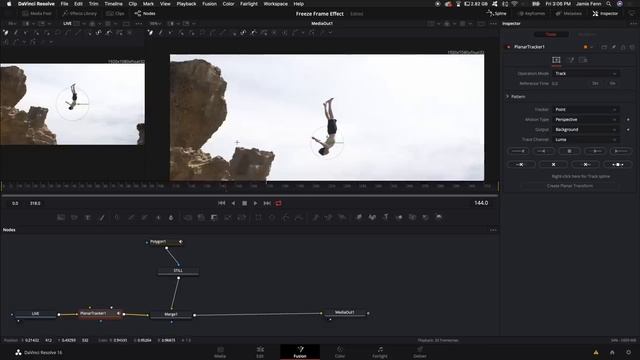The image size is (640, 360).
Task: Stop playback in the transport controls
Action: (244, 203)
